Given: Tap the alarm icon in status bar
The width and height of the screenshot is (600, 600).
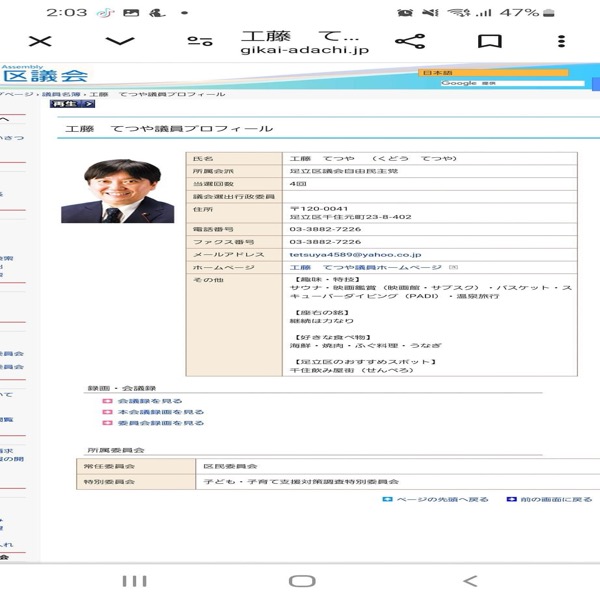Looking at the screenshot, I should tap(405, 13).
